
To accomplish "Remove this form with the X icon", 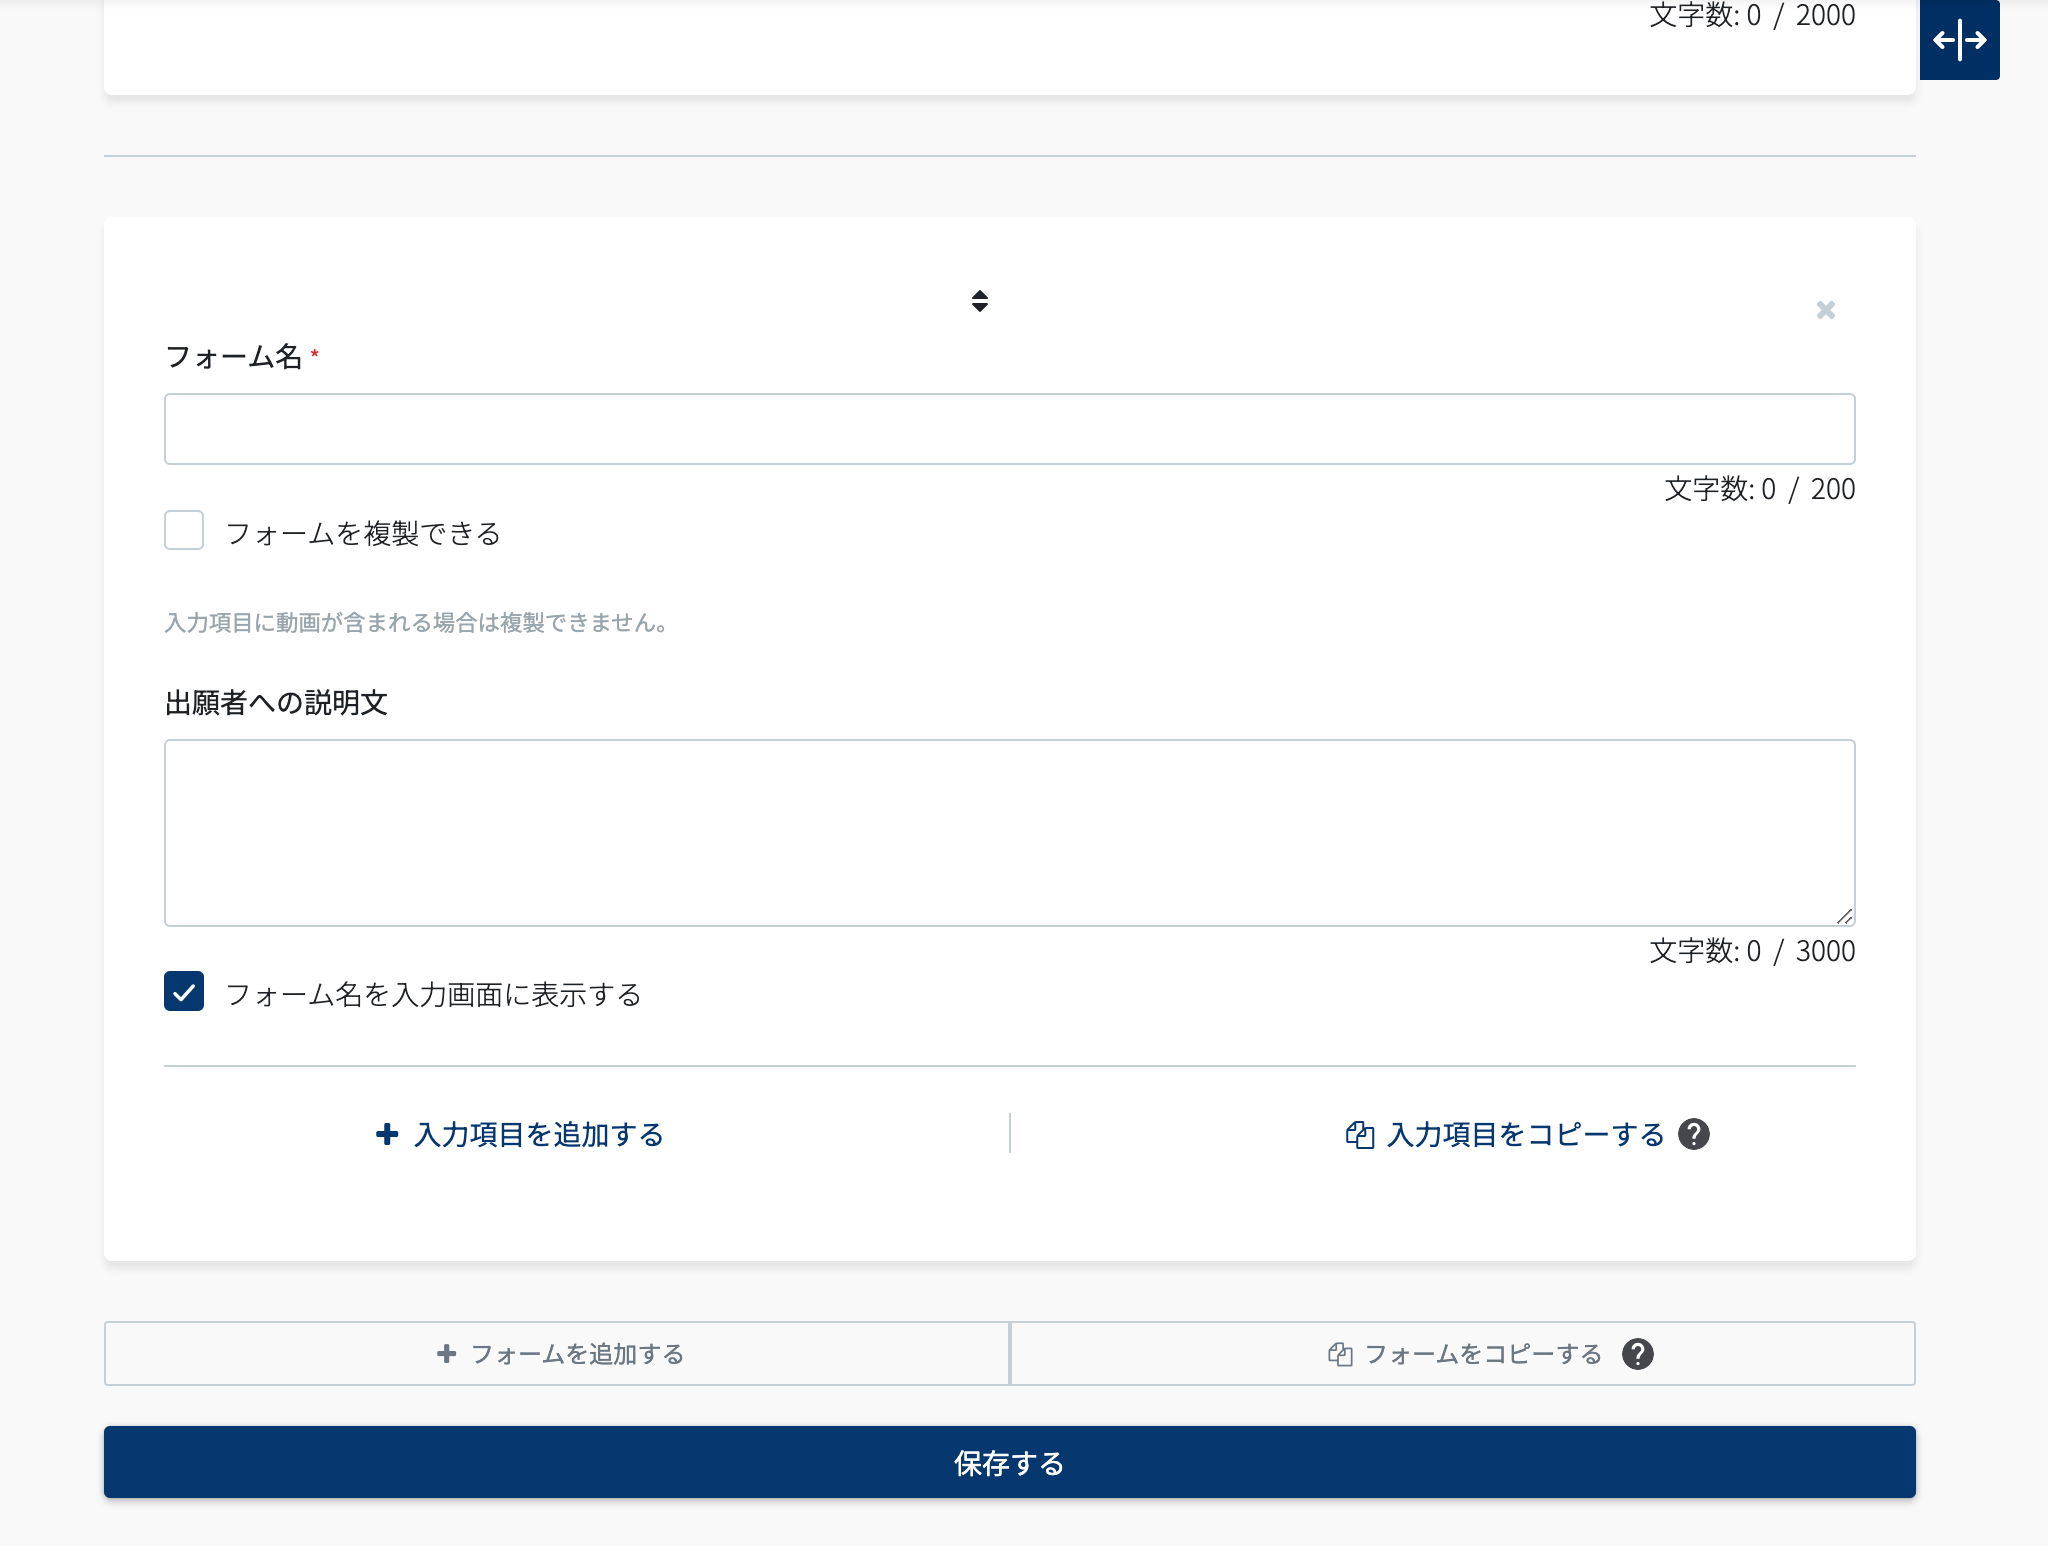I will (x=1825, y=310).
